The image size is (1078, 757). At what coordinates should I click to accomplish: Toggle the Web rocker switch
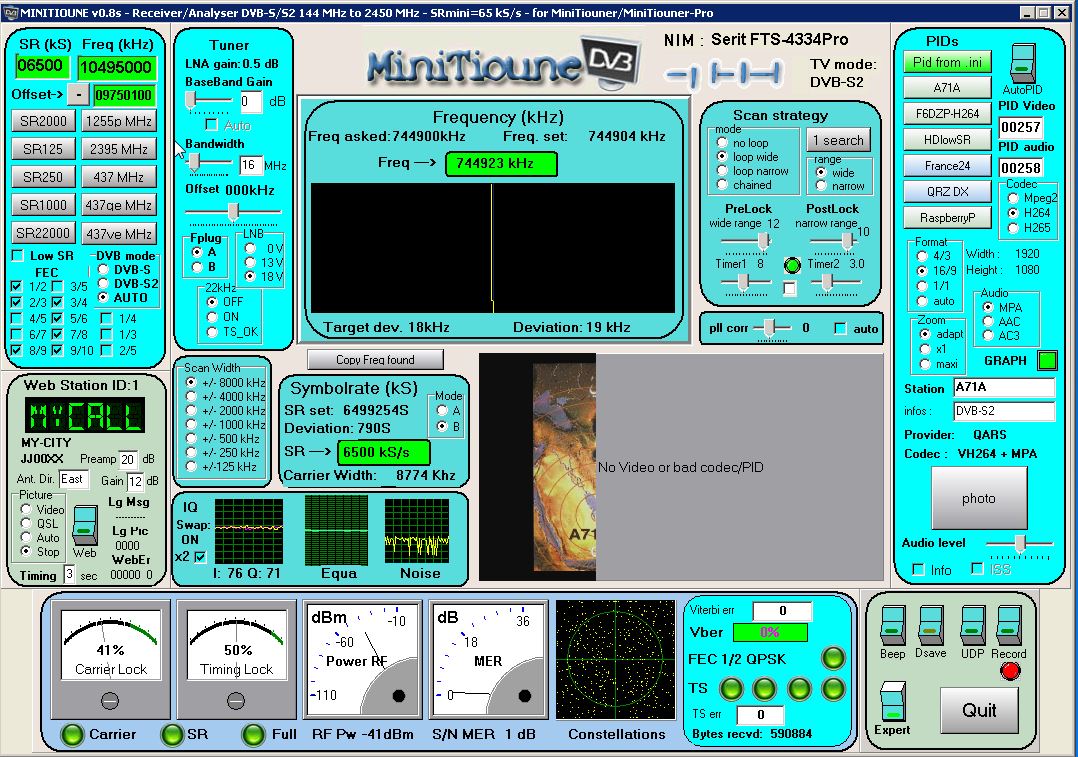85,525
